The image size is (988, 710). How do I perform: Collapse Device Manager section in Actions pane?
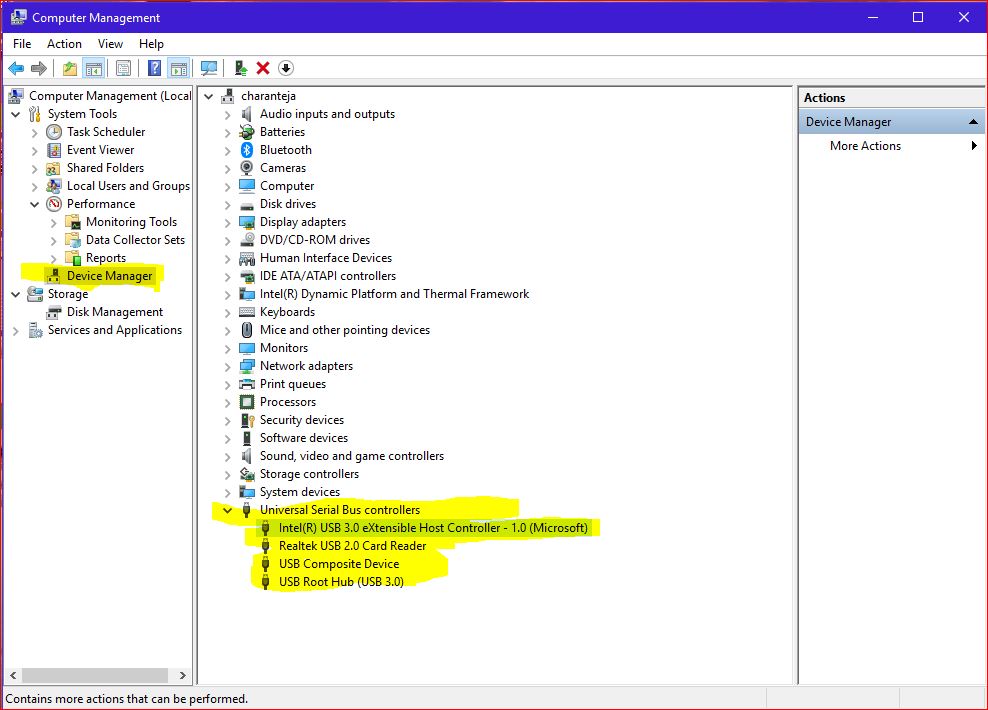(974, 122)
